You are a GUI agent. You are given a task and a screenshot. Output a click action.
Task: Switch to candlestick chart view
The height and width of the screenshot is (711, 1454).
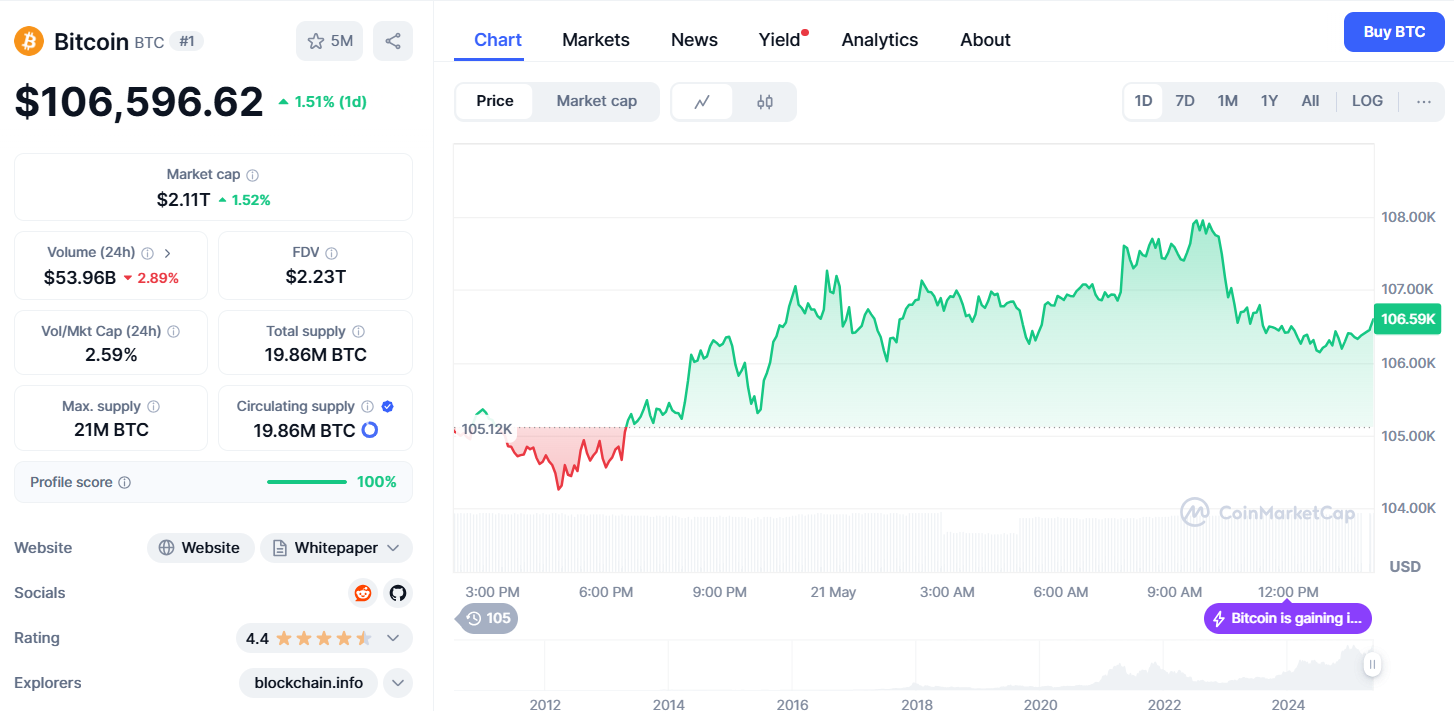[x=765, y=101]
